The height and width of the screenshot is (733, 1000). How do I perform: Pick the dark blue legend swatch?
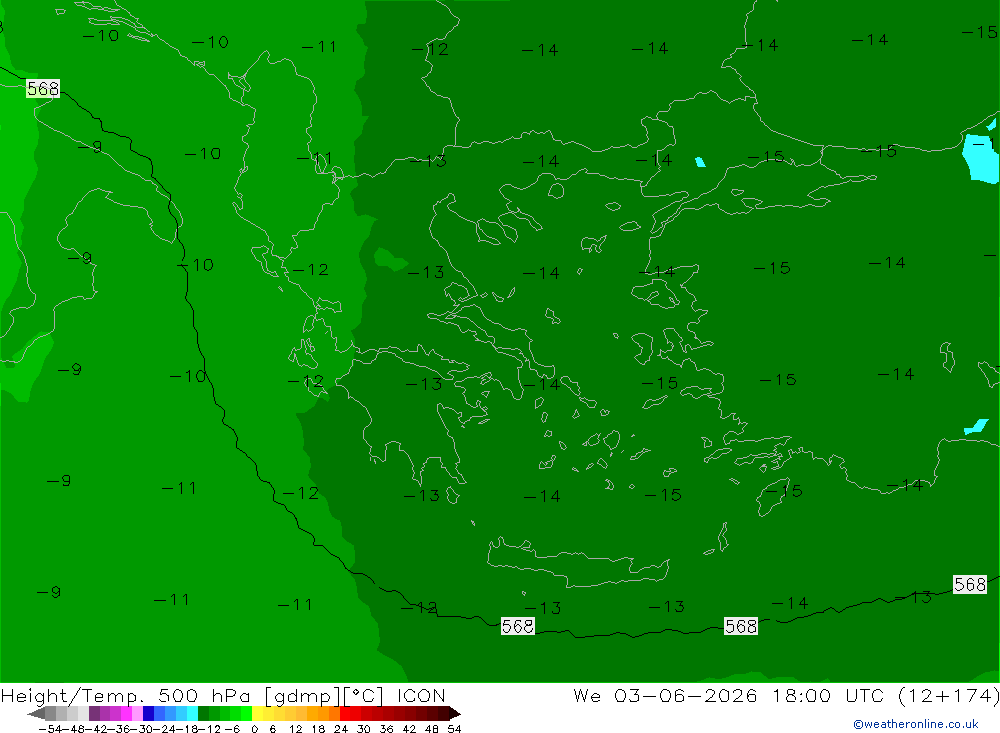pos(149,713)
